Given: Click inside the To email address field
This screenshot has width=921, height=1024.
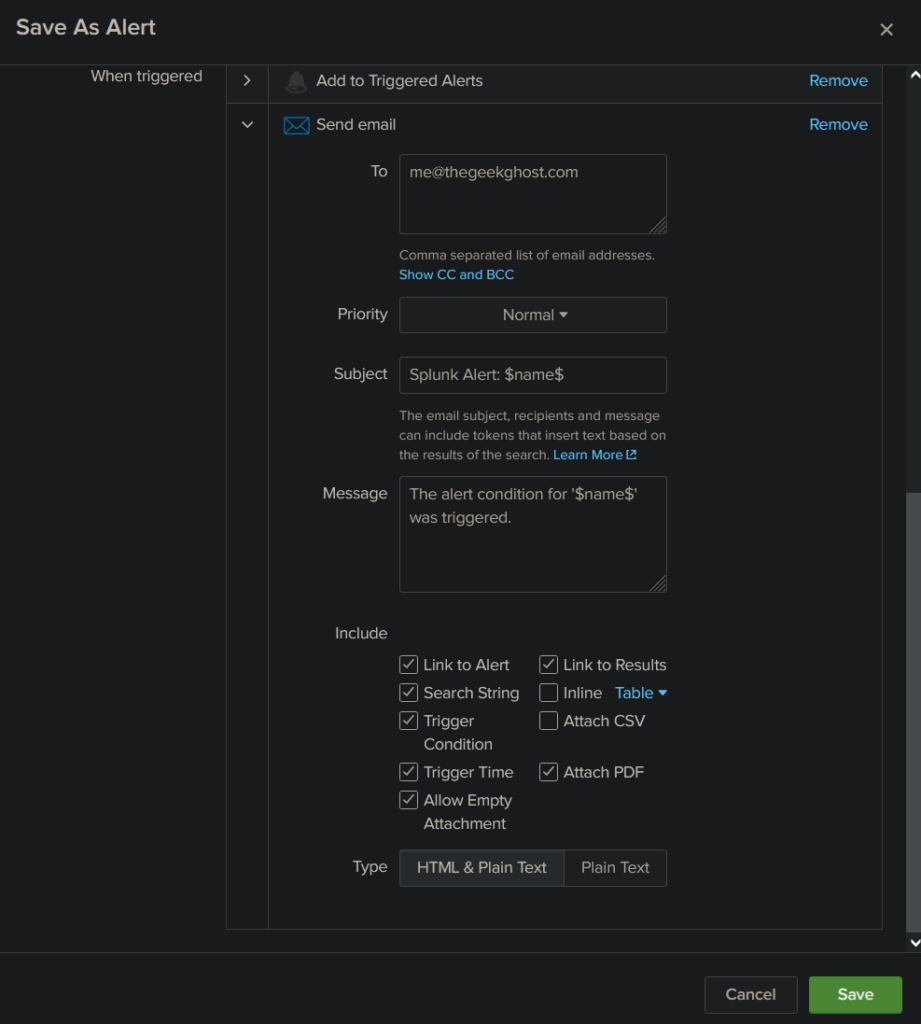Looking at the screenshot, I should tap(533, 193).
